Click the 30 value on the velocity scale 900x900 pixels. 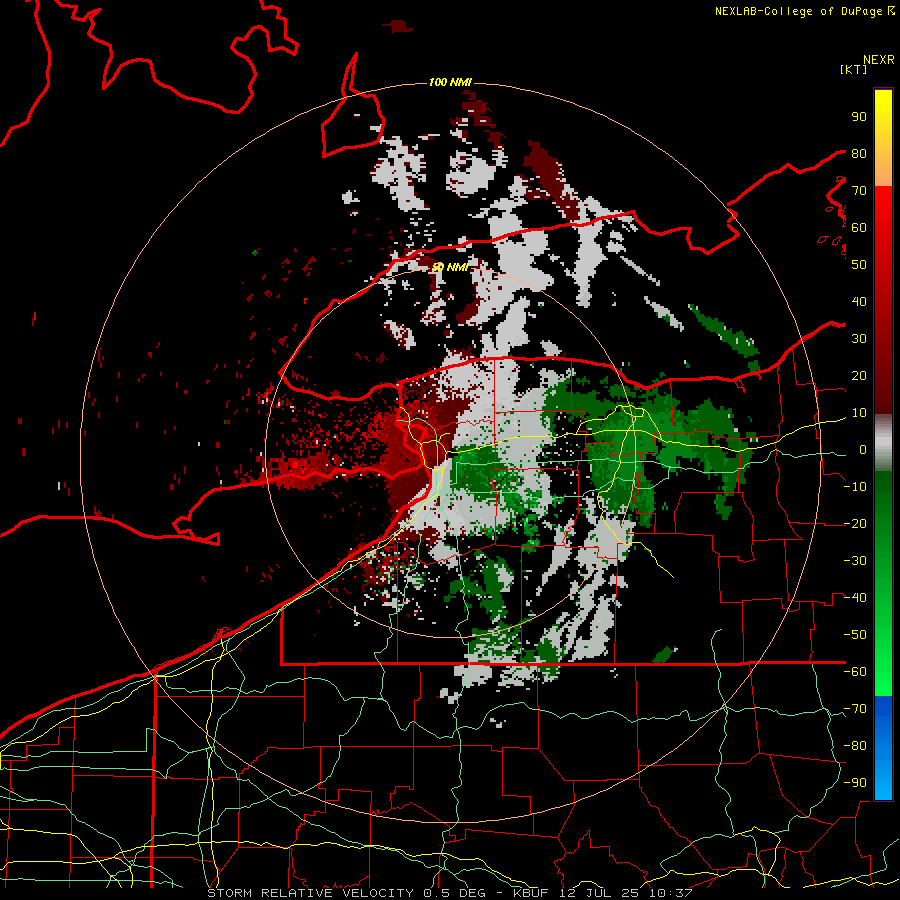click(859, 339)
